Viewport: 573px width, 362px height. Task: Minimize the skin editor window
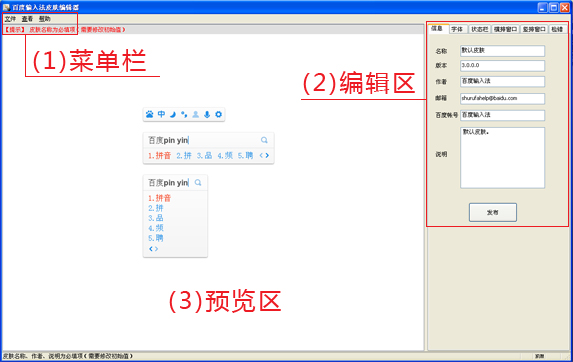543,7
